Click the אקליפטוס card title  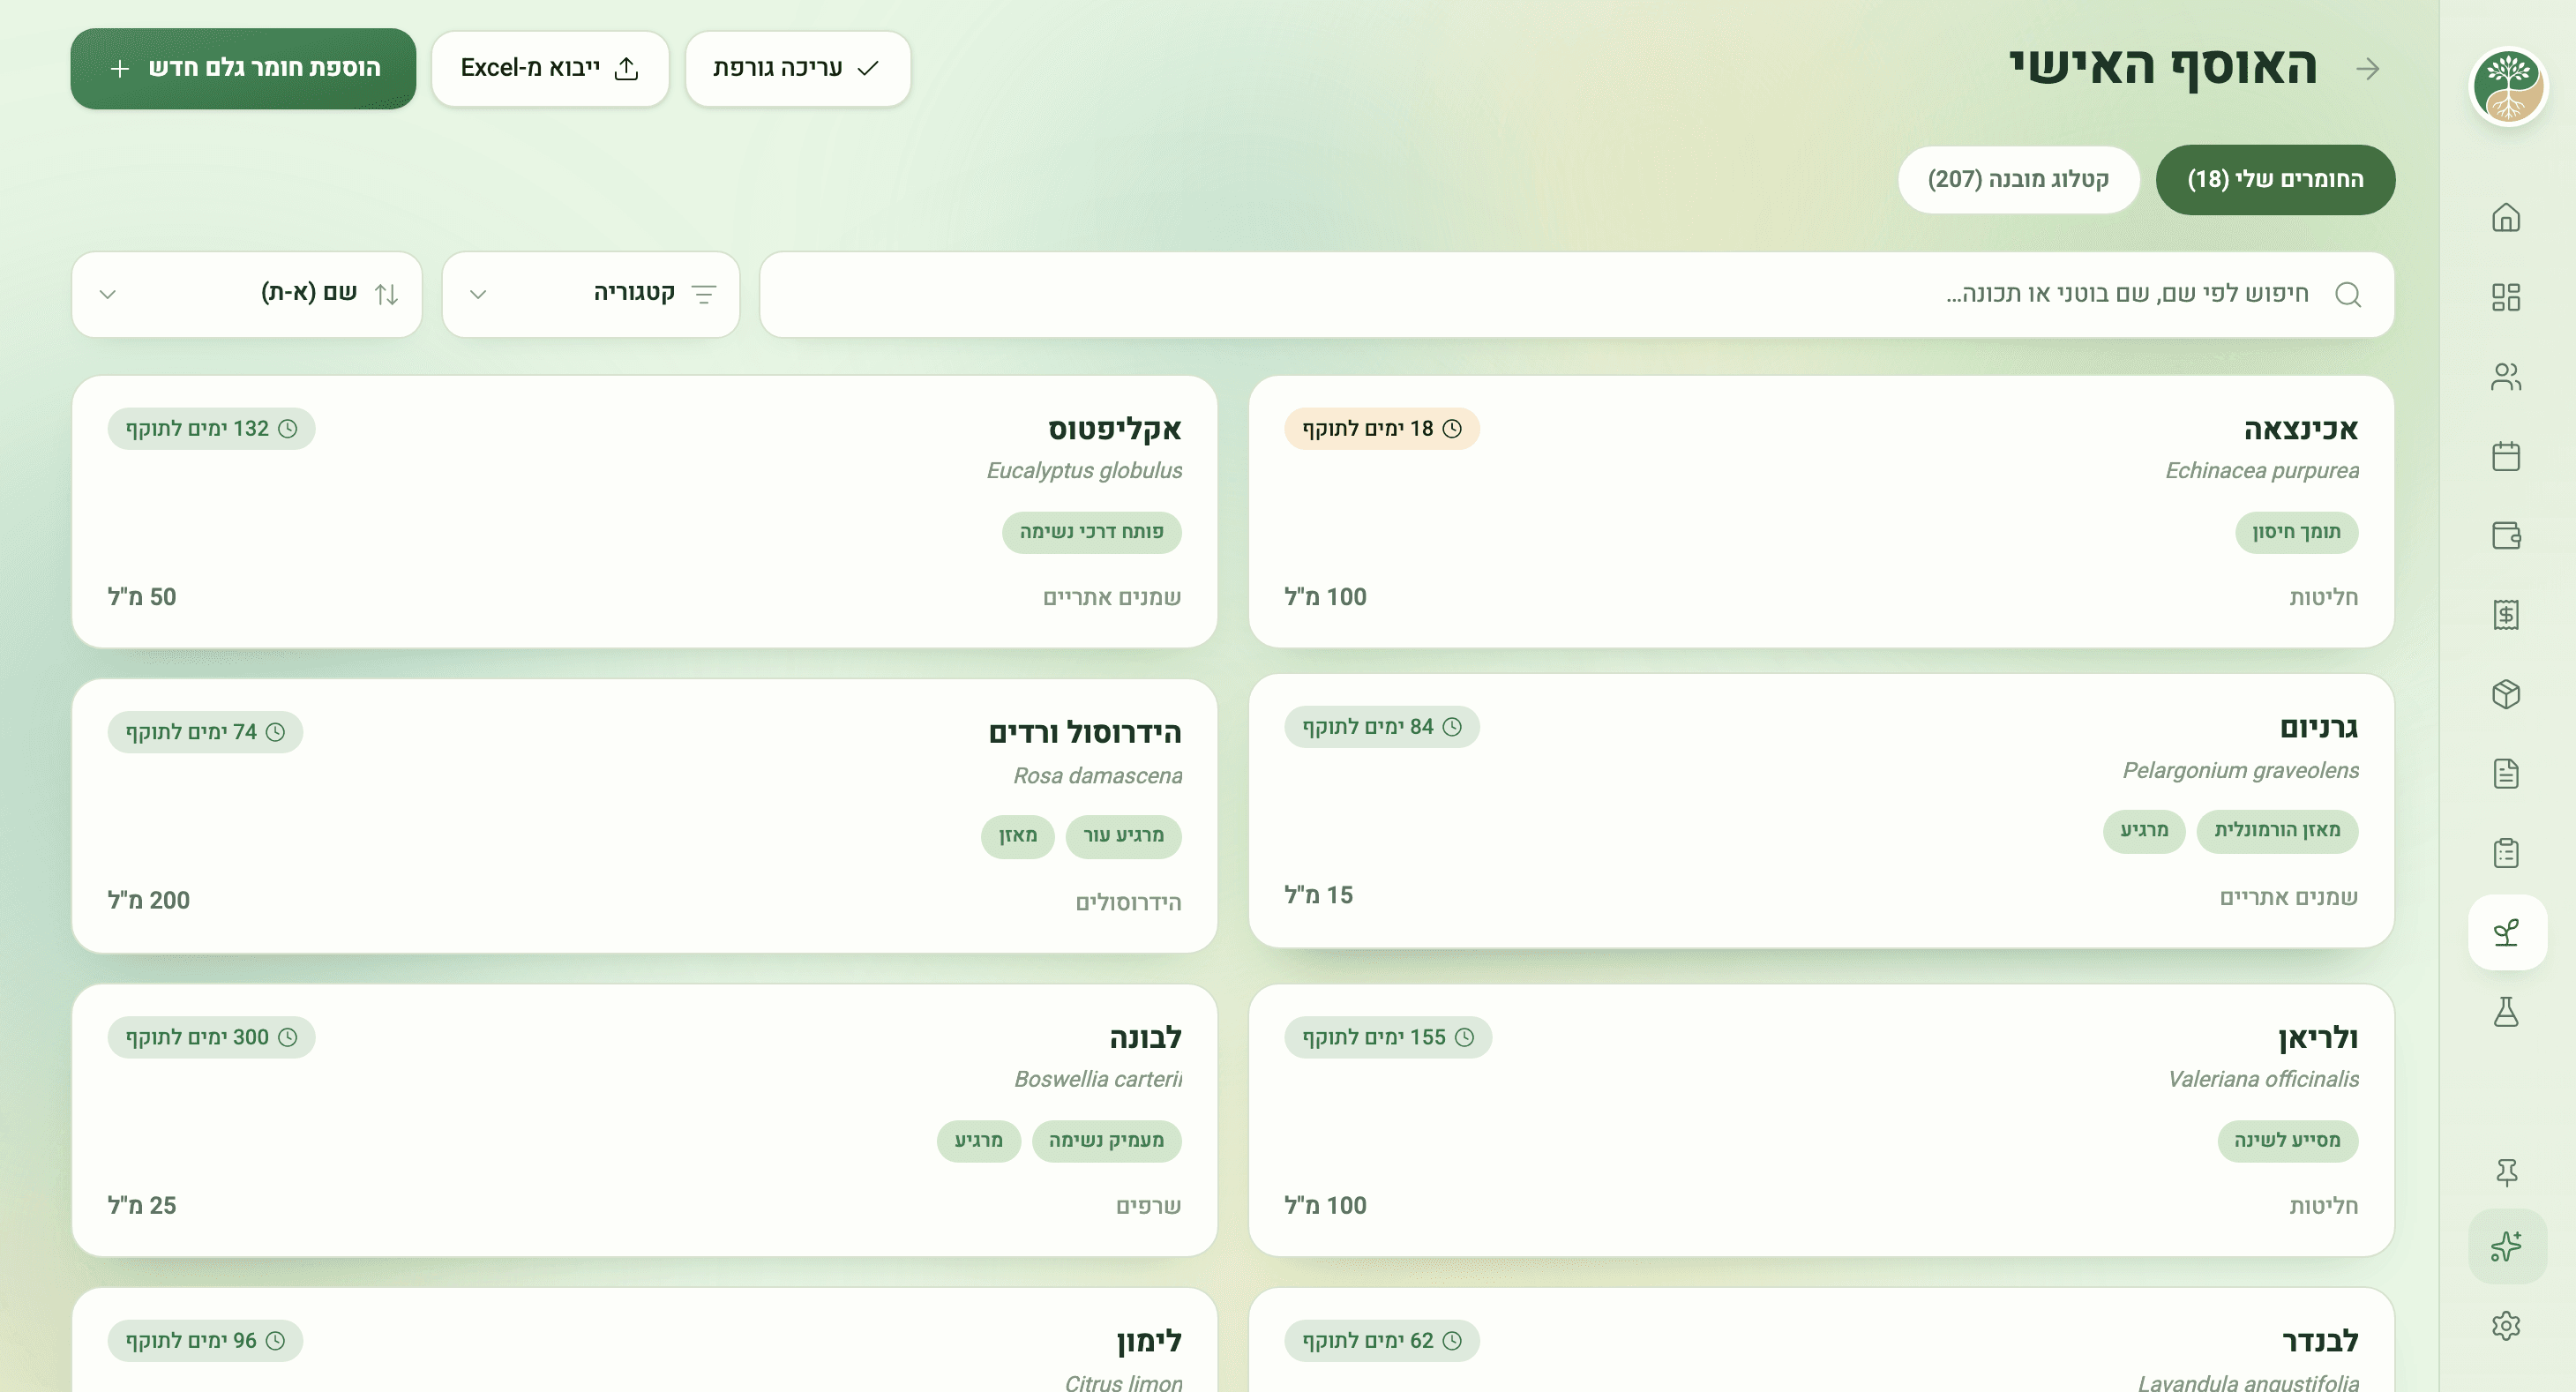pos(1115,430)
